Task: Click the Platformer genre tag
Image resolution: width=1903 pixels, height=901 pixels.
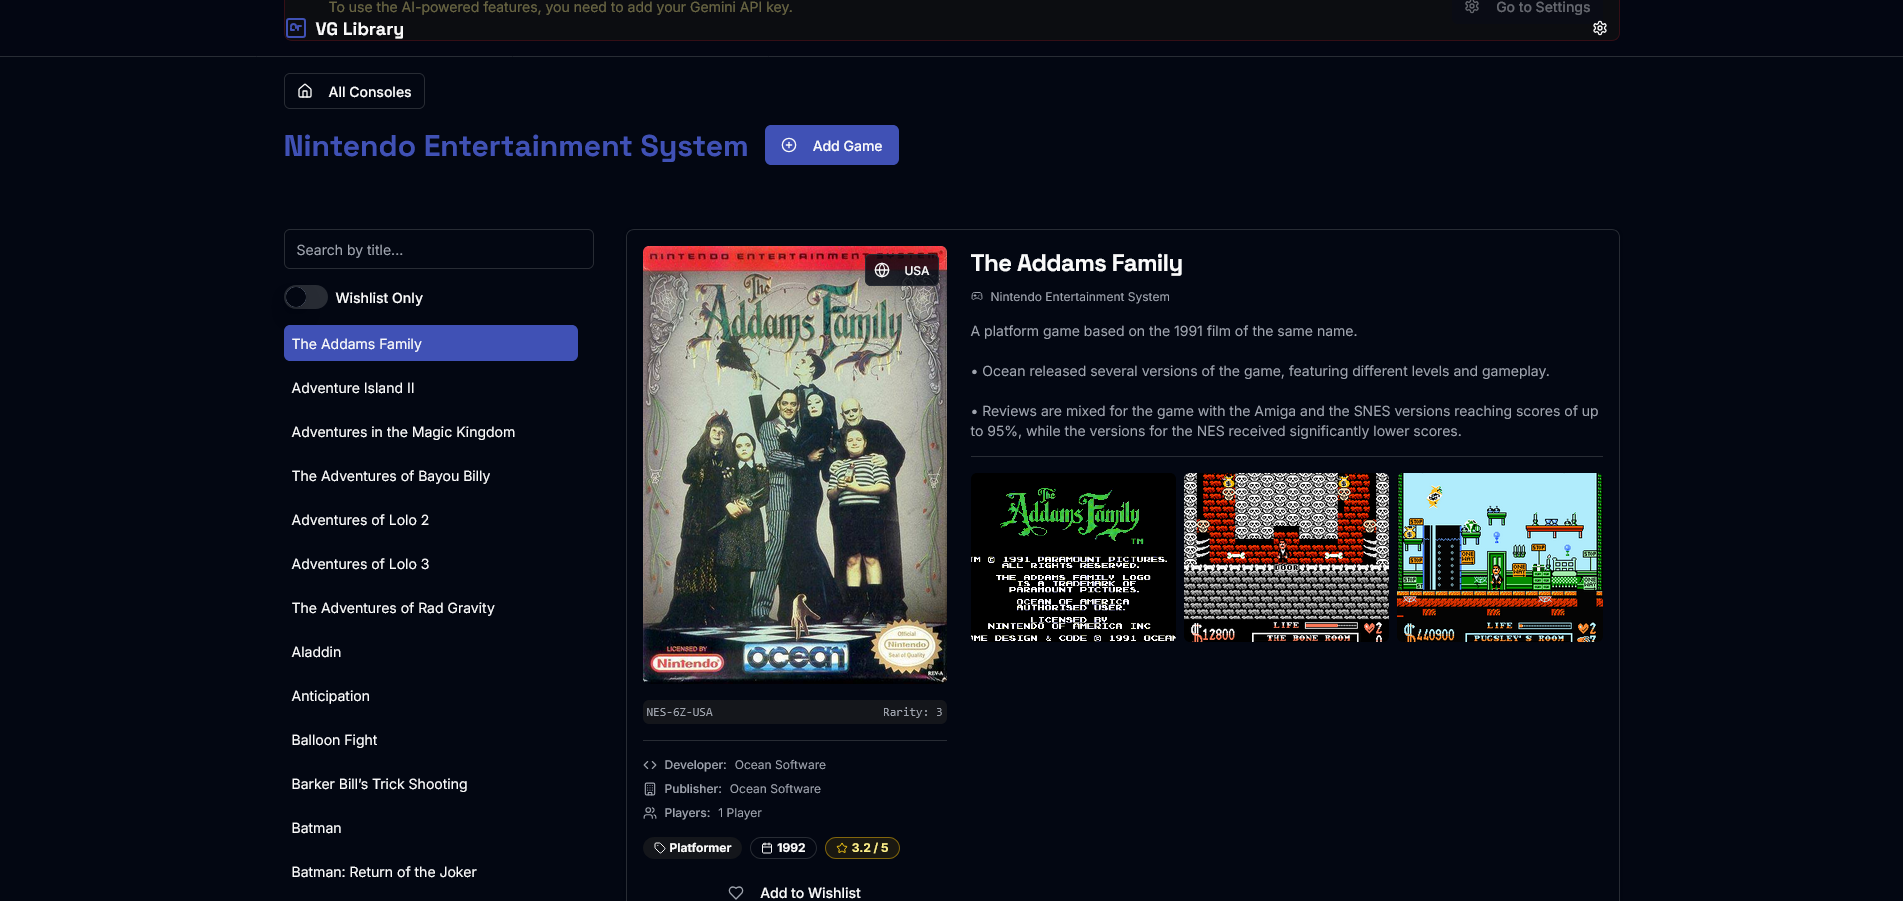Action: click(692, 848)
